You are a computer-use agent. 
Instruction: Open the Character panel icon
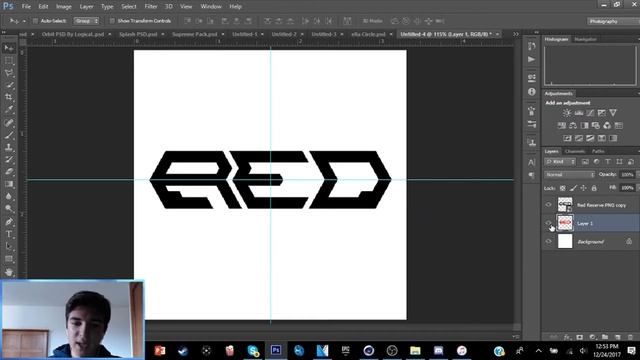tap(531, 162)
